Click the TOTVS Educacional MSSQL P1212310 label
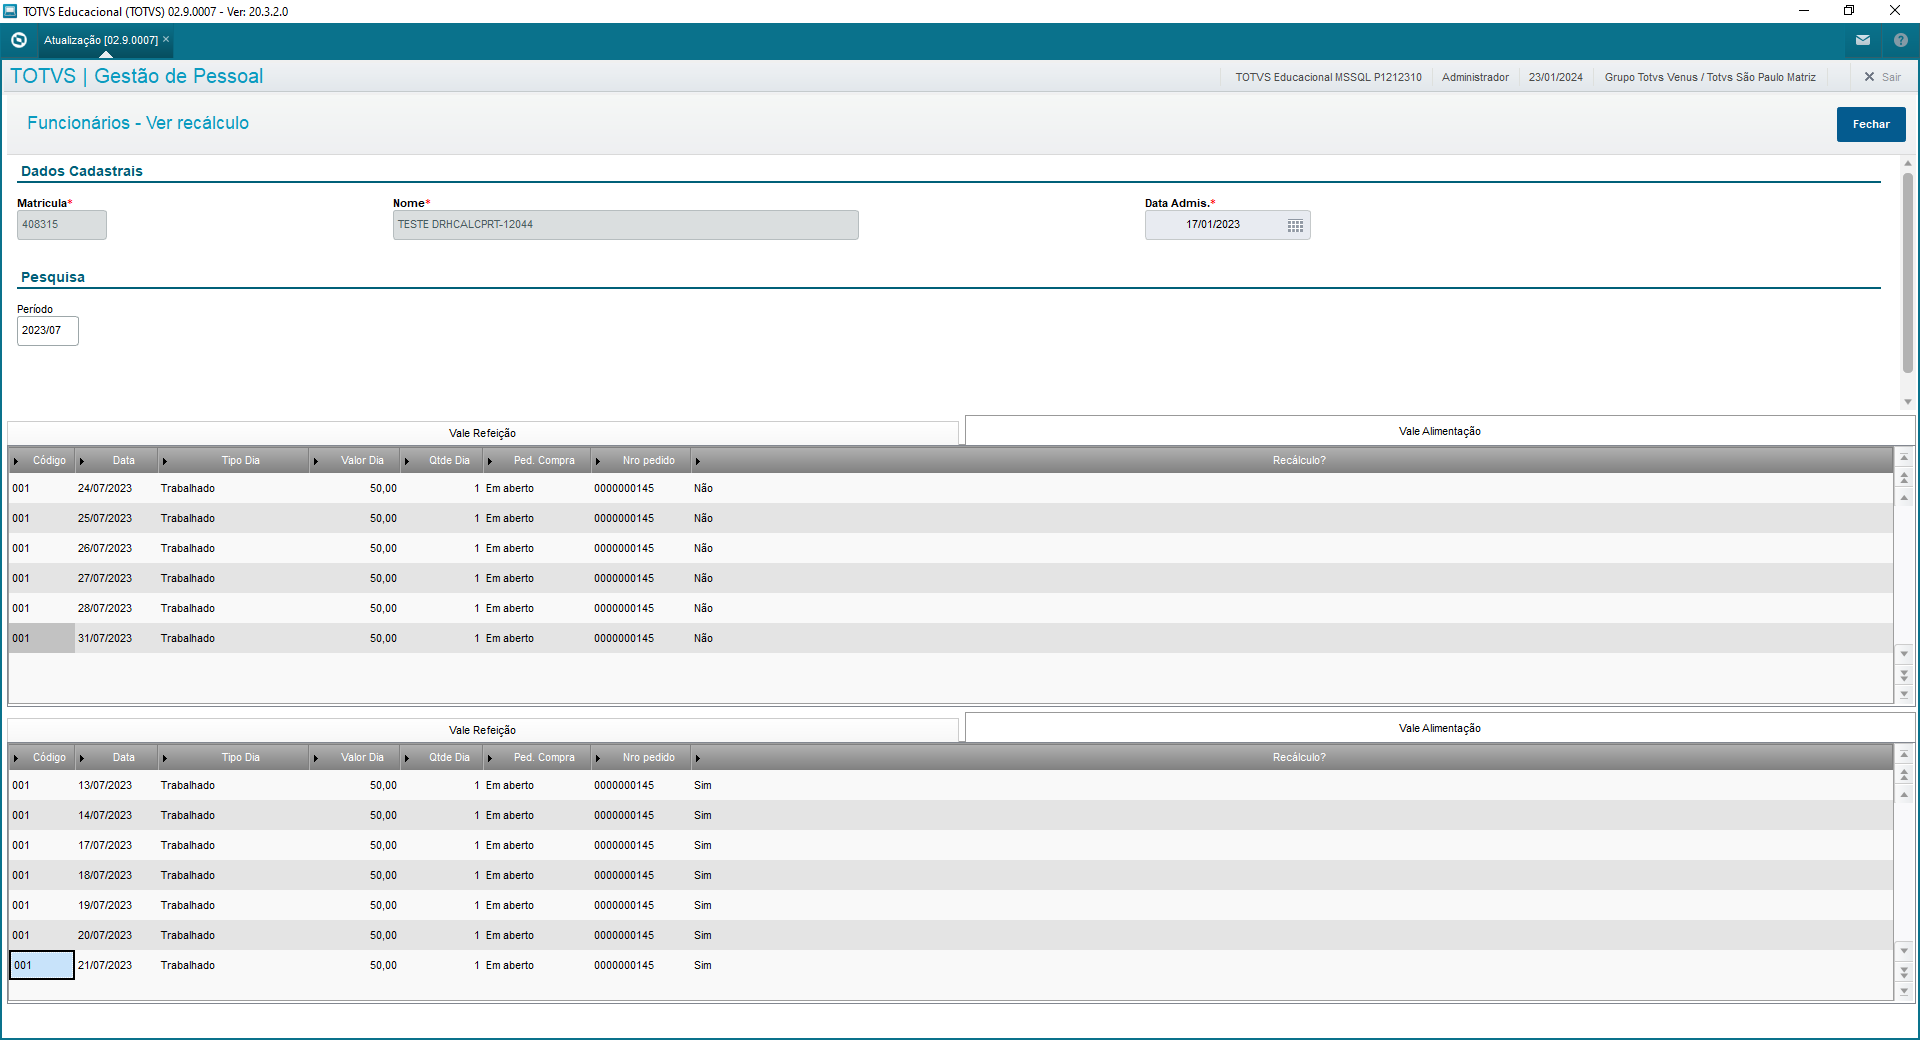 [x=1328, y=77]
